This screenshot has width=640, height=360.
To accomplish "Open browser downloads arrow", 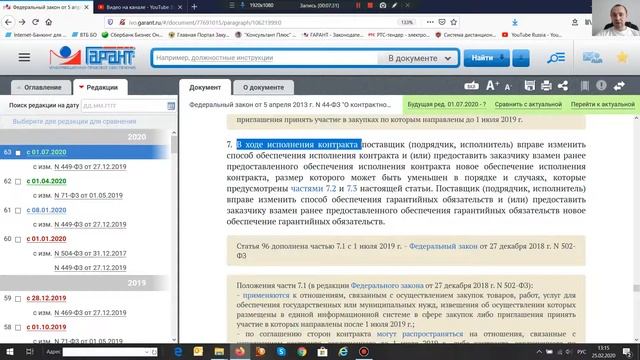I will [x=515, y=22].
